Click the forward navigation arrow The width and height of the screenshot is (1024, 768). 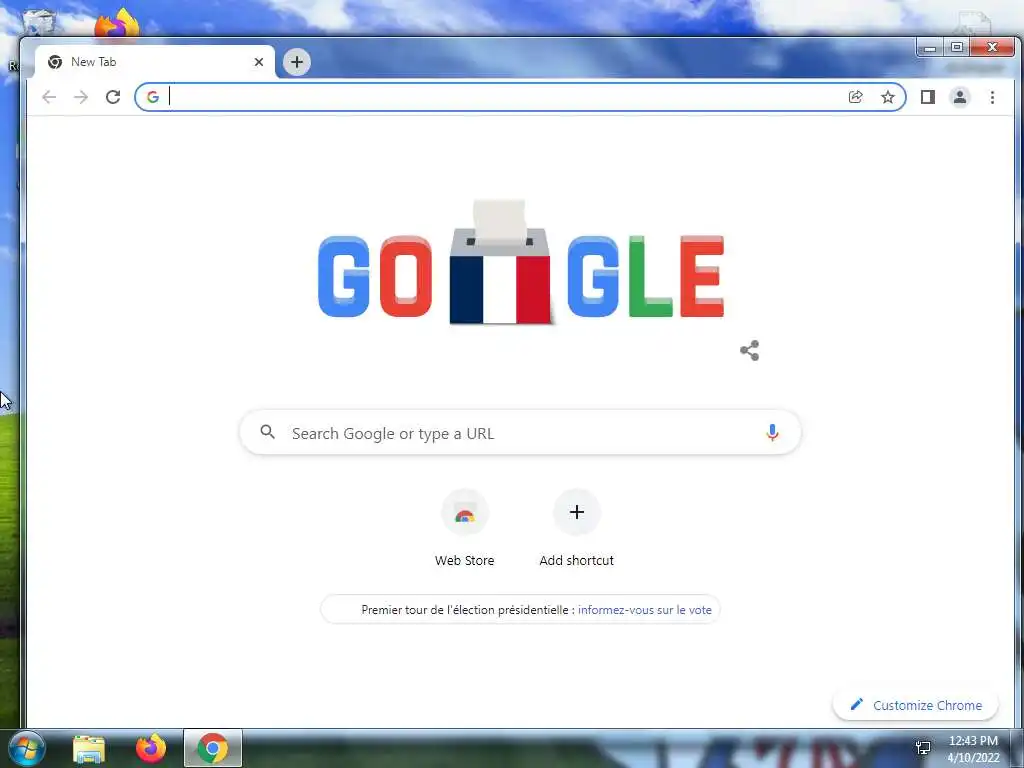point(81,97)
